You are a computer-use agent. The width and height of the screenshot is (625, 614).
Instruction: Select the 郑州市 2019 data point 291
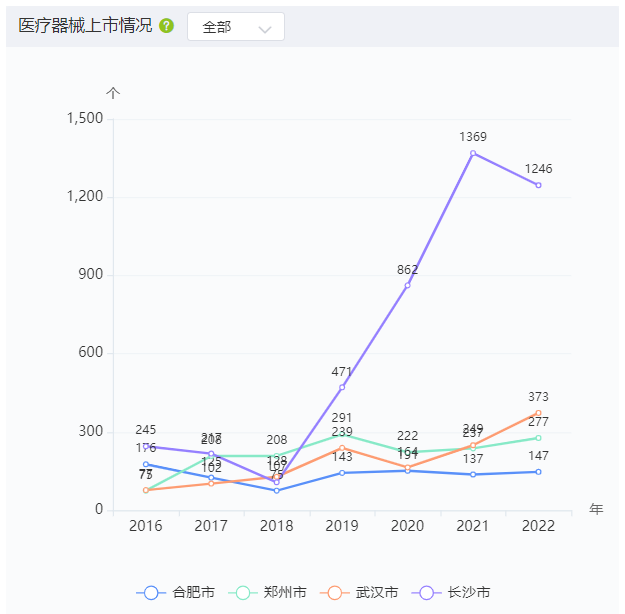point(342,434)
